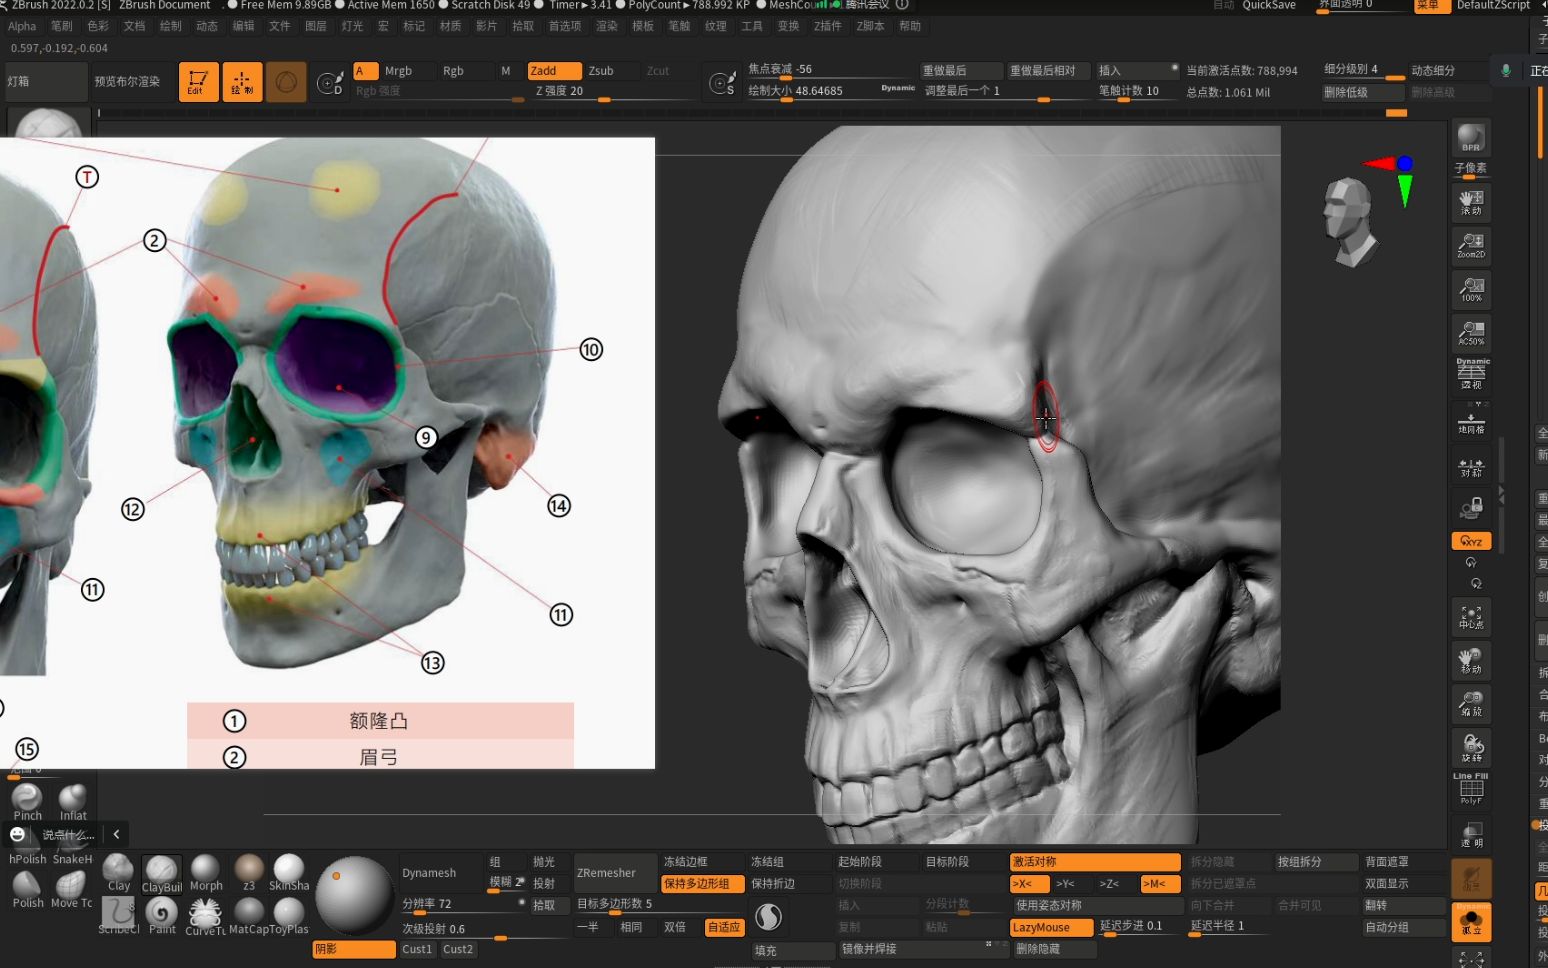1548x968 pixels.
Task: Toggle the >X< symmetry axis
Action: 1030,884
